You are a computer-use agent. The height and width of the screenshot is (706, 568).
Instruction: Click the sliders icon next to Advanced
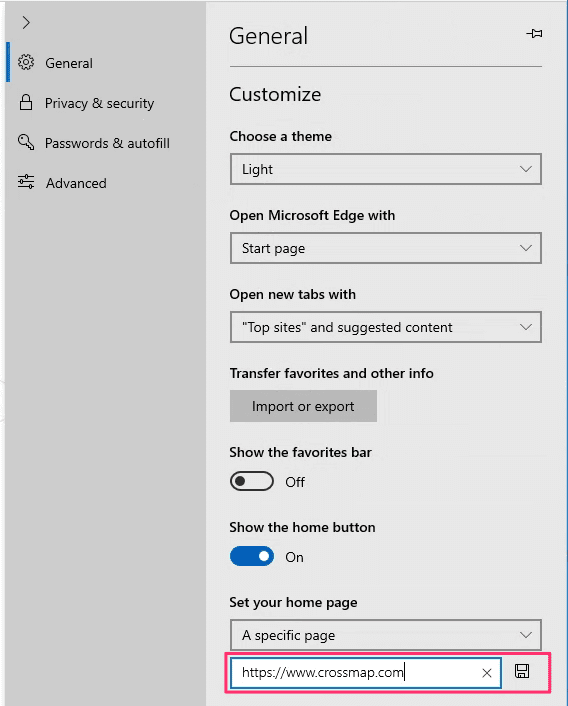coord(26,181)
